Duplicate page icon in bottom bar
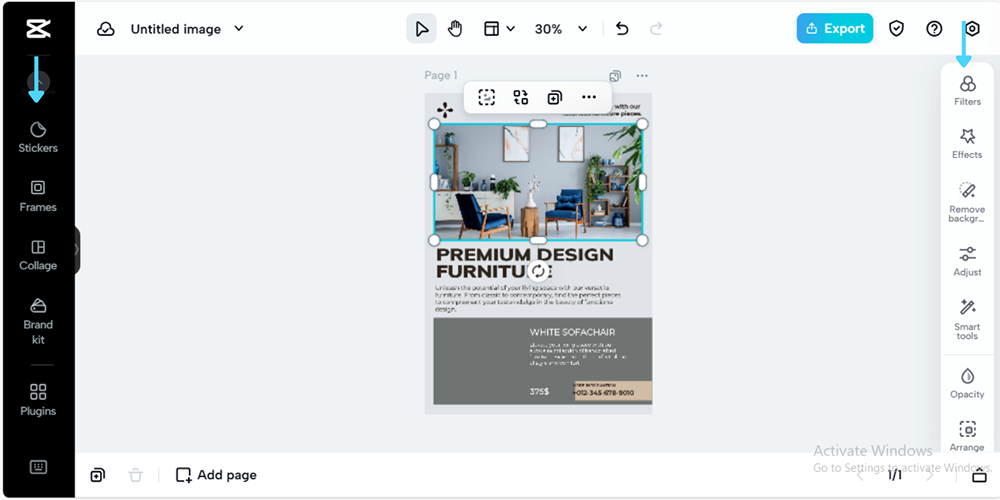1000x500 pixels. (98, 475)
